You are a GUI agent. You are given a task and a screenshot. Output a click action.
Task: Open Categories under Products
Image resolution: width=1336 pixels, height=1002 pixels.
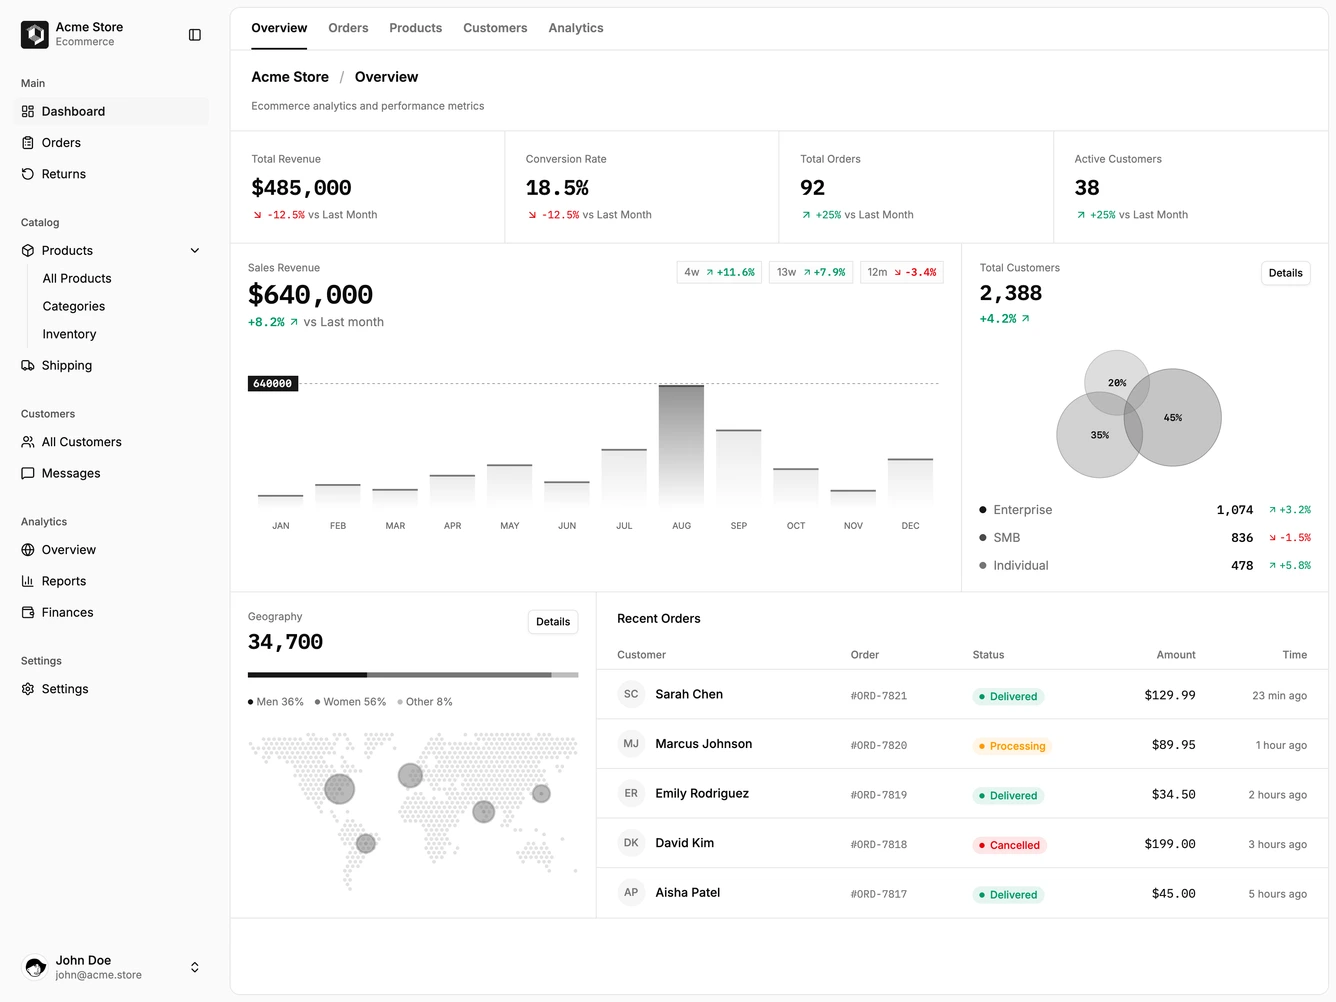[74, 307]
